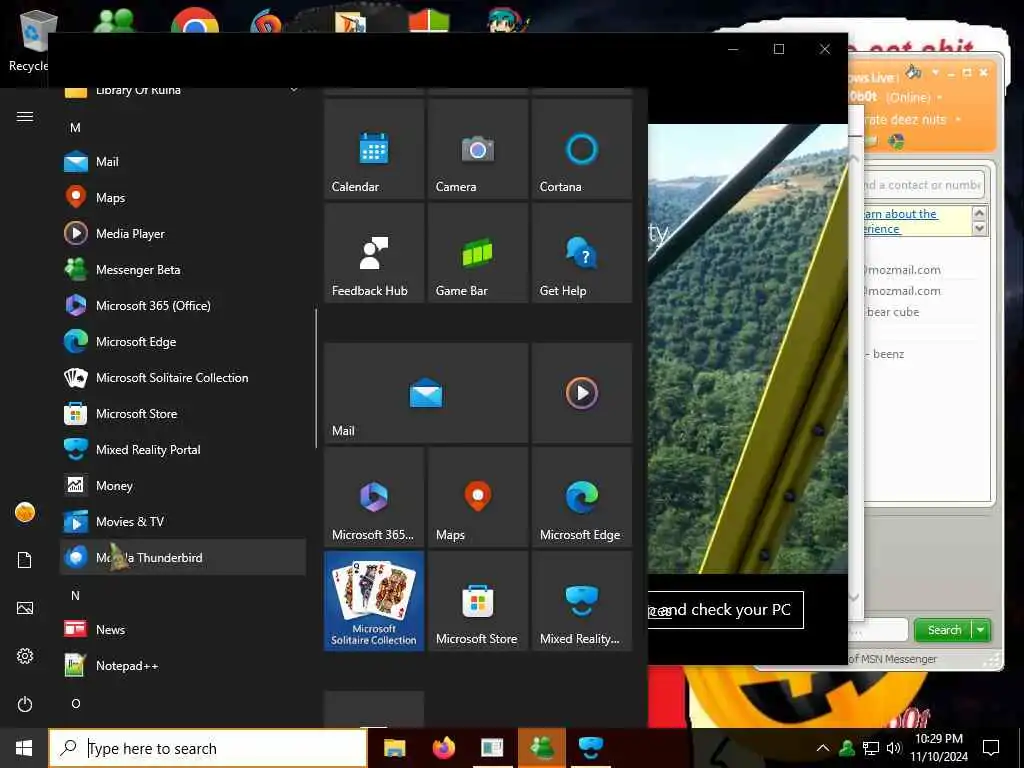Open the learn about the experience link

click(901, 221)
